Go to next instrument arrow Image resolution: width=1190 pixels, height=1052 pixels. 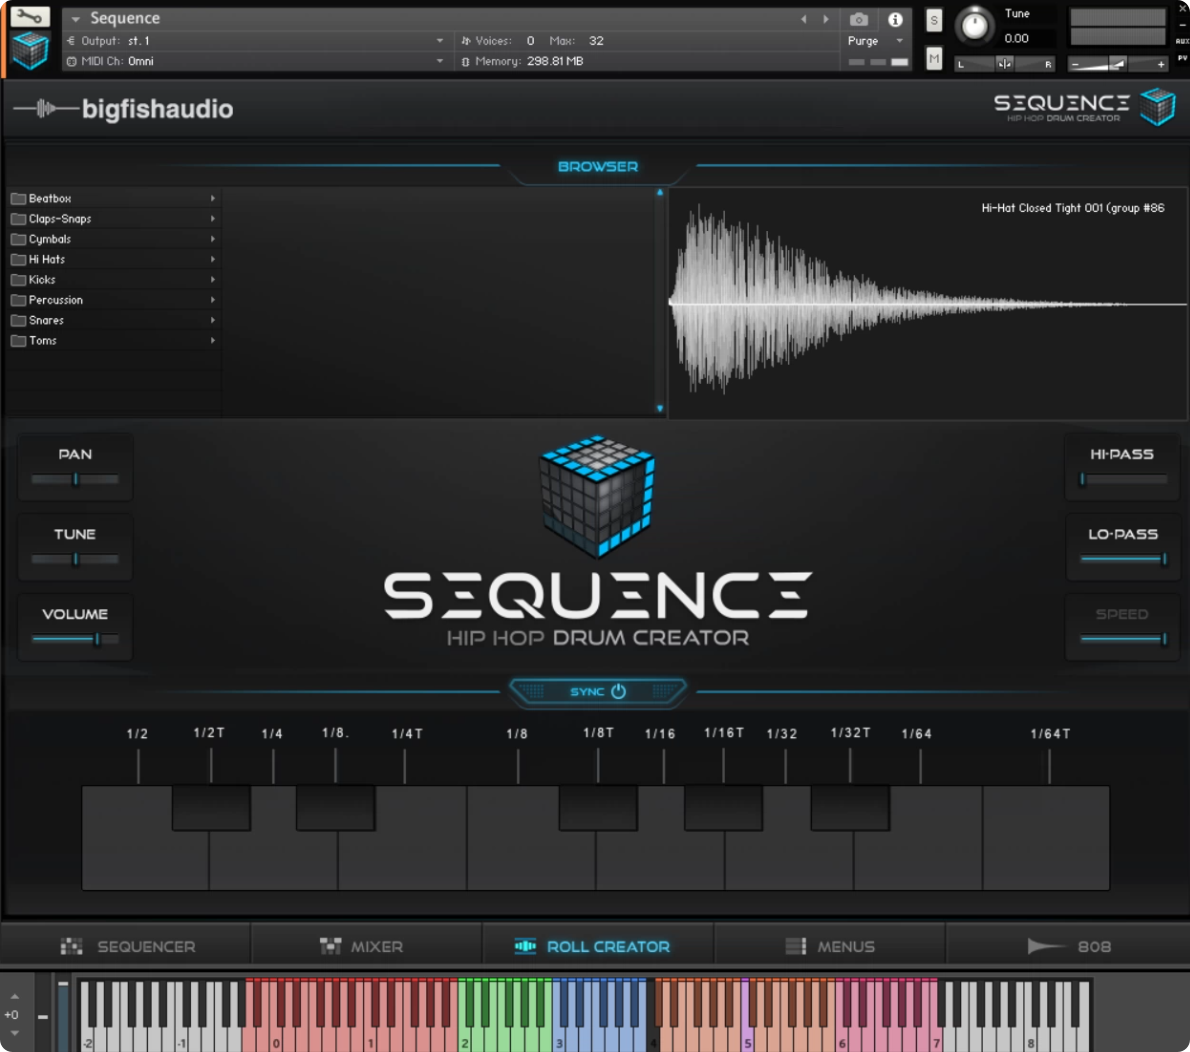[826, 19]
